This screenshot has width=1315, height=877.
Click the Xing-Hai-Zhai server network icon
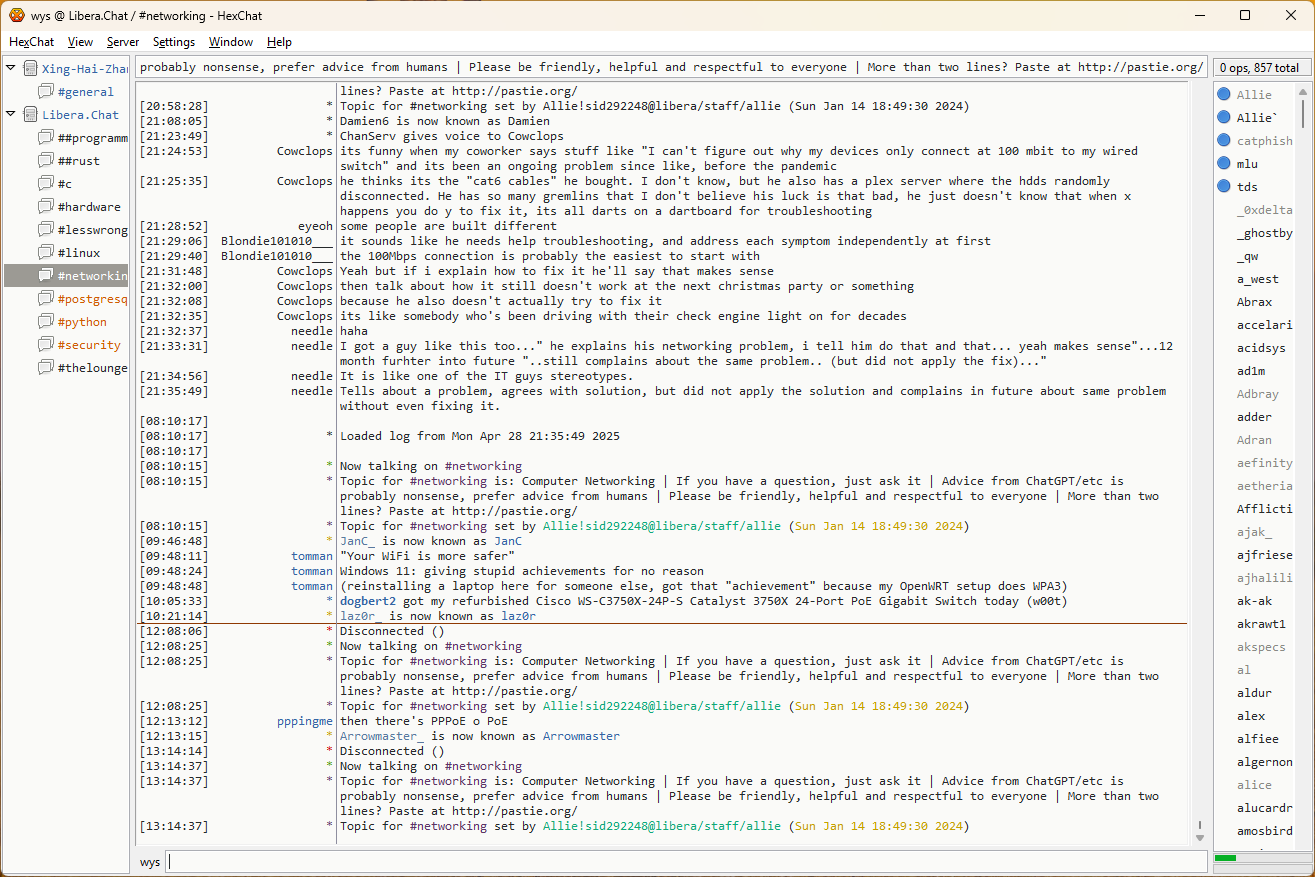coord(31,69)
